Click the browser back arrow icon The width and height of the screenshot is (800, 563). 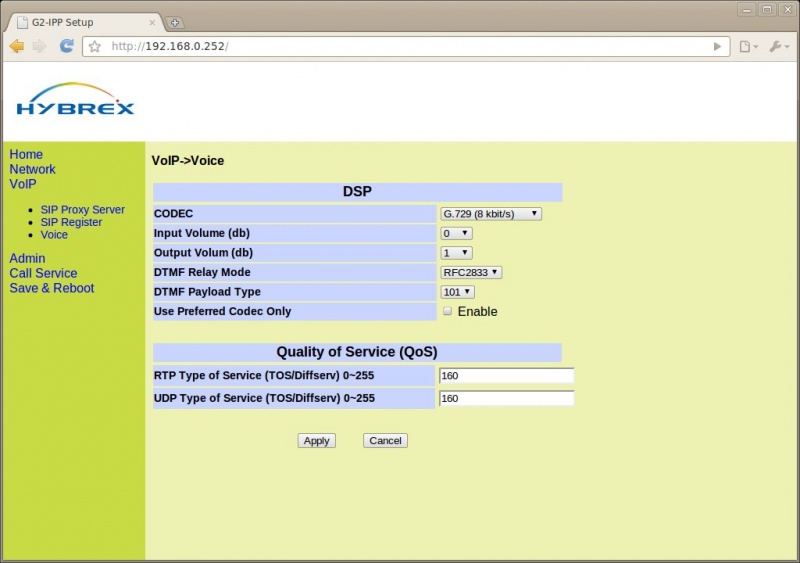pos(17,46)
